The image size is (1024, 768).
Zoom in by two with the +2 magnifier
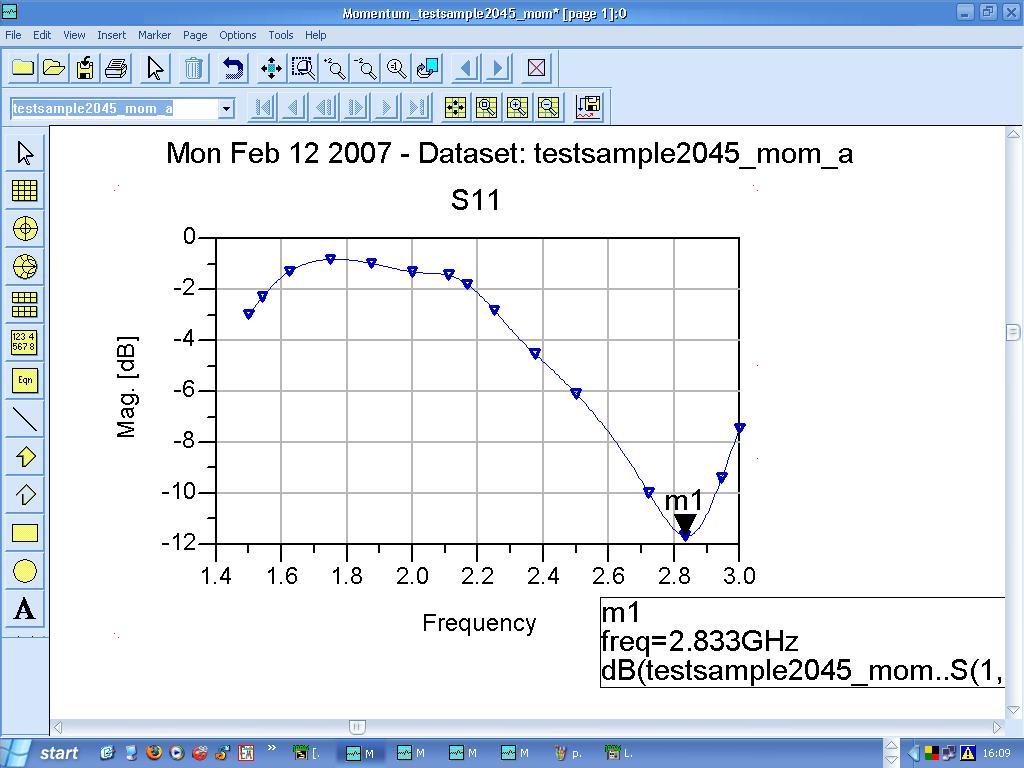pyautogui.click(x=334, y=68)
